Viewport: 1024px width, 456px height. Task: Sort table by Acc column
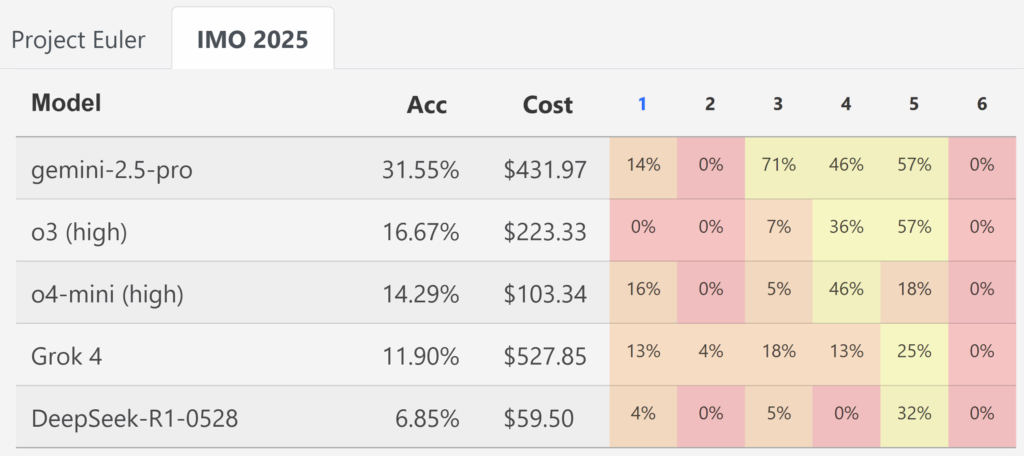click(426, 104)
